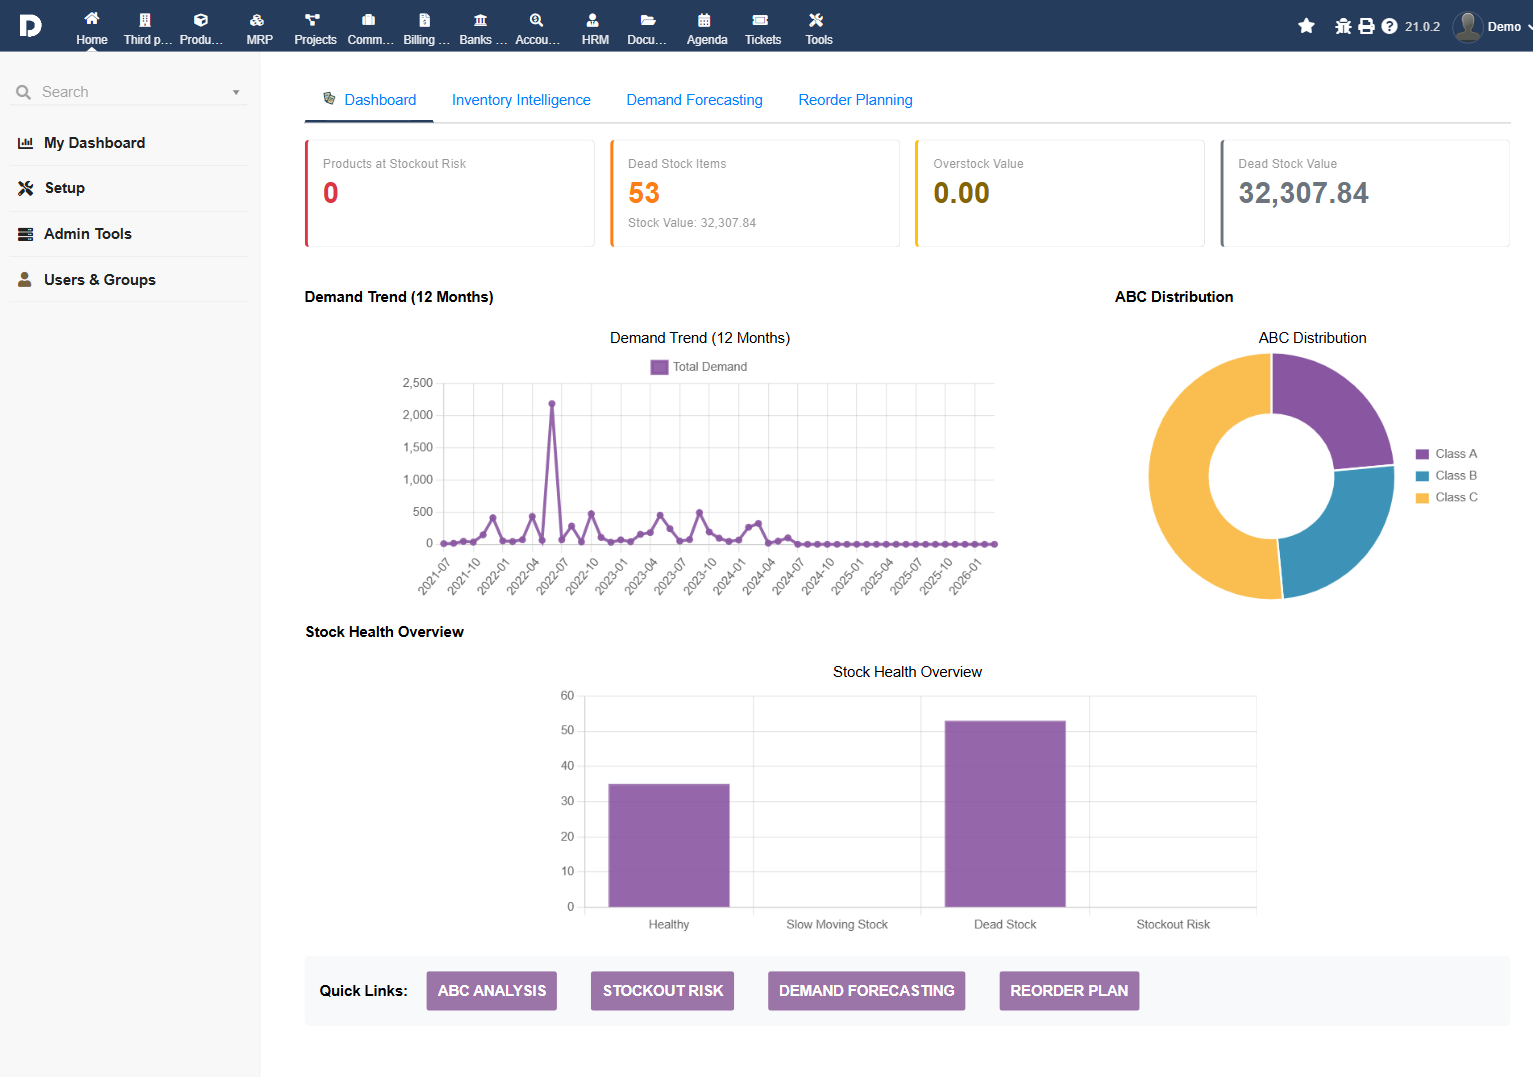
Task: Go to Banks module icon
Action: (x=480, y=21)
